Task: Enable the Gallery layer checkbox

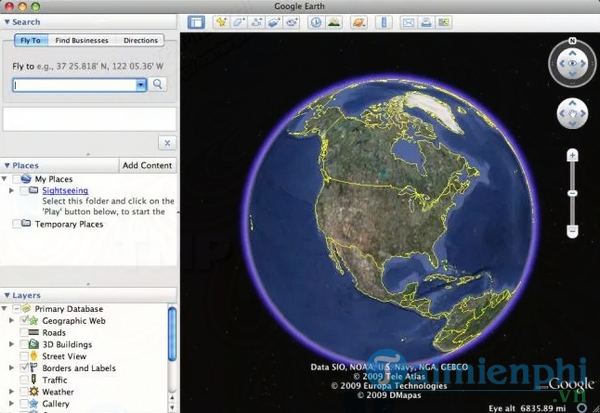Action: (24, 403)
